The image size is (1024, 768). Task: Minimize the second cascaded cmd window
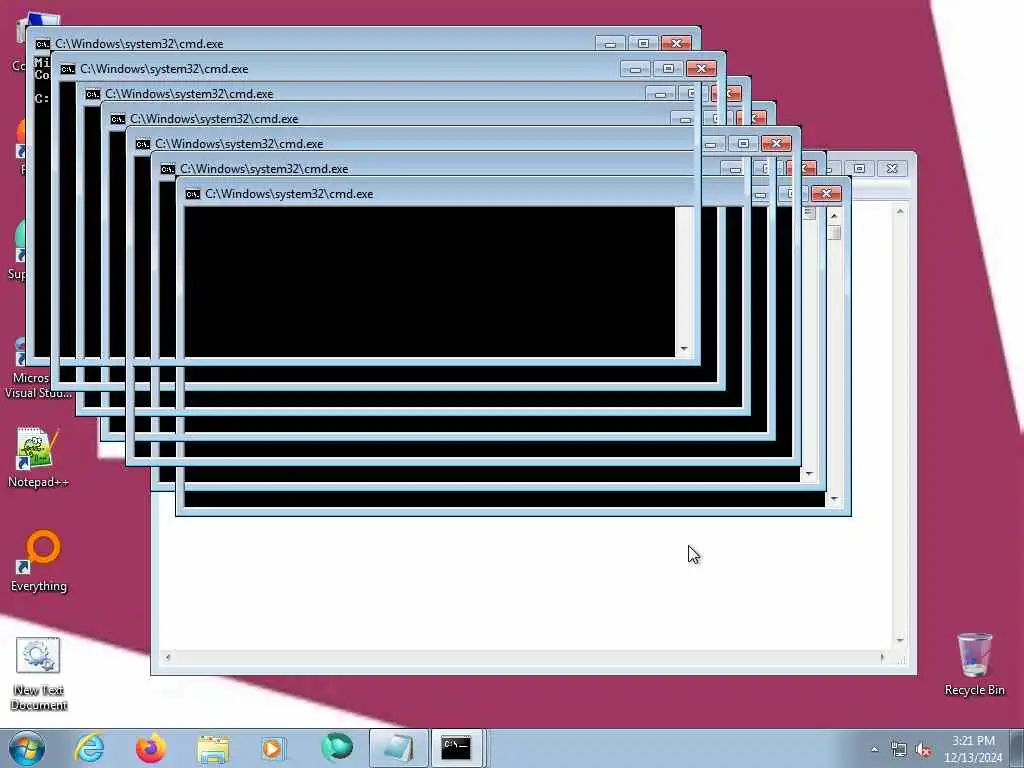[x=635, y=69]
